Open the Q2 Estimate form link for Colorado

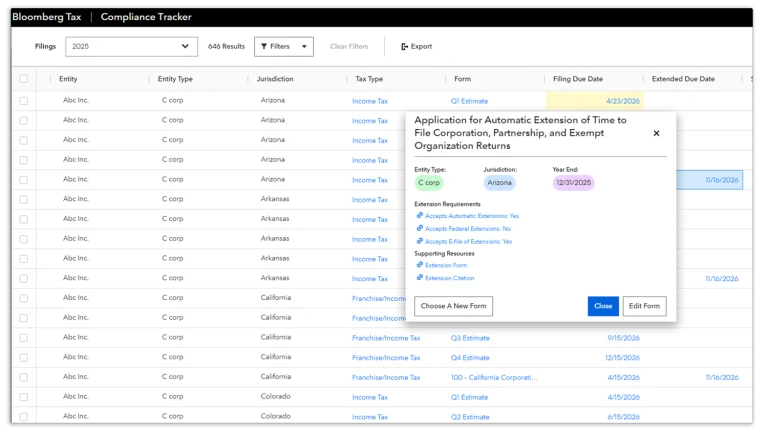470,417
